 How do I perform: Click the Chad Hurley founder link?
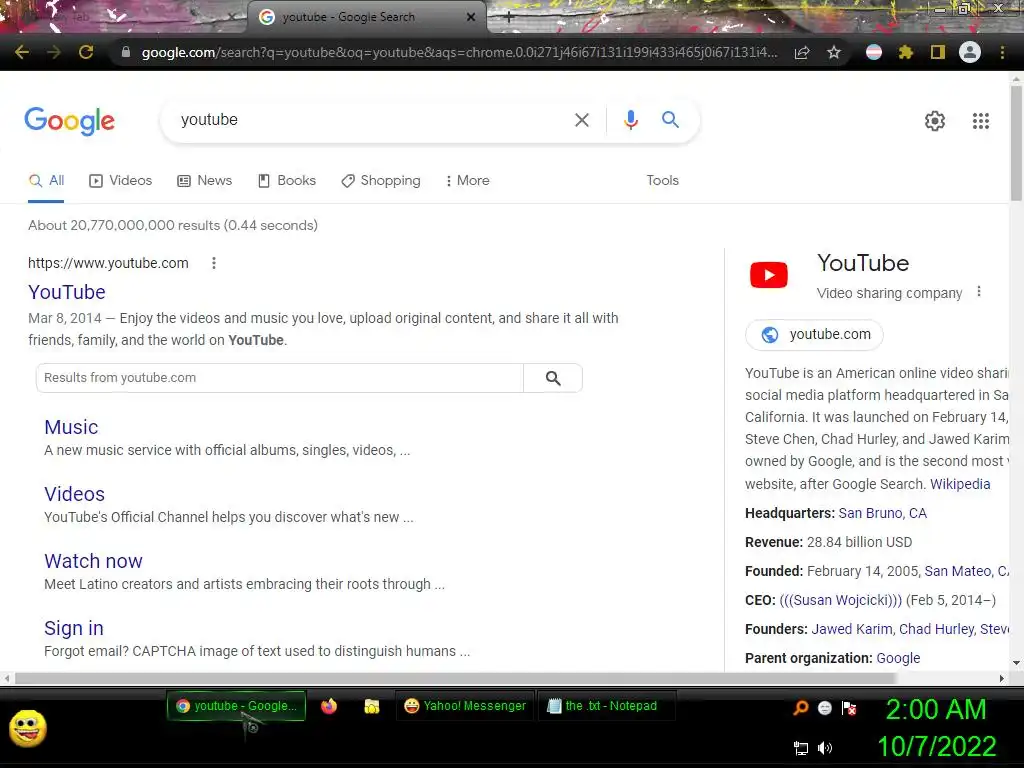click(x=936, y=630)
